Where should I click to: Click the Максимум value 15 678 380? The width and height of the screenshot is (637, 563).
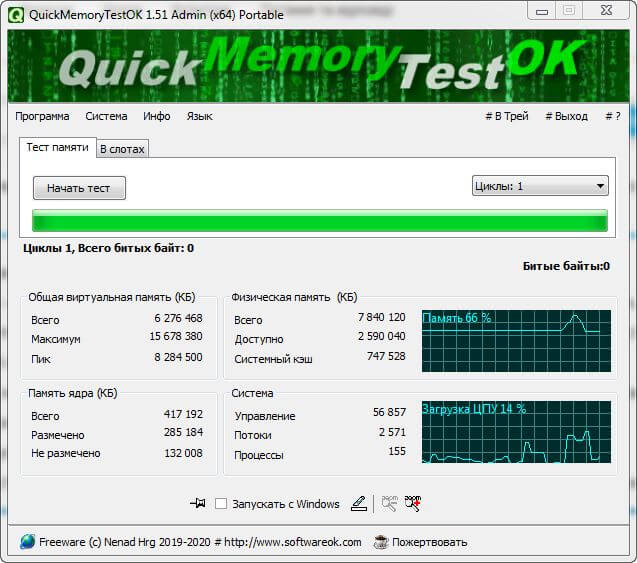tap(176, 336)
